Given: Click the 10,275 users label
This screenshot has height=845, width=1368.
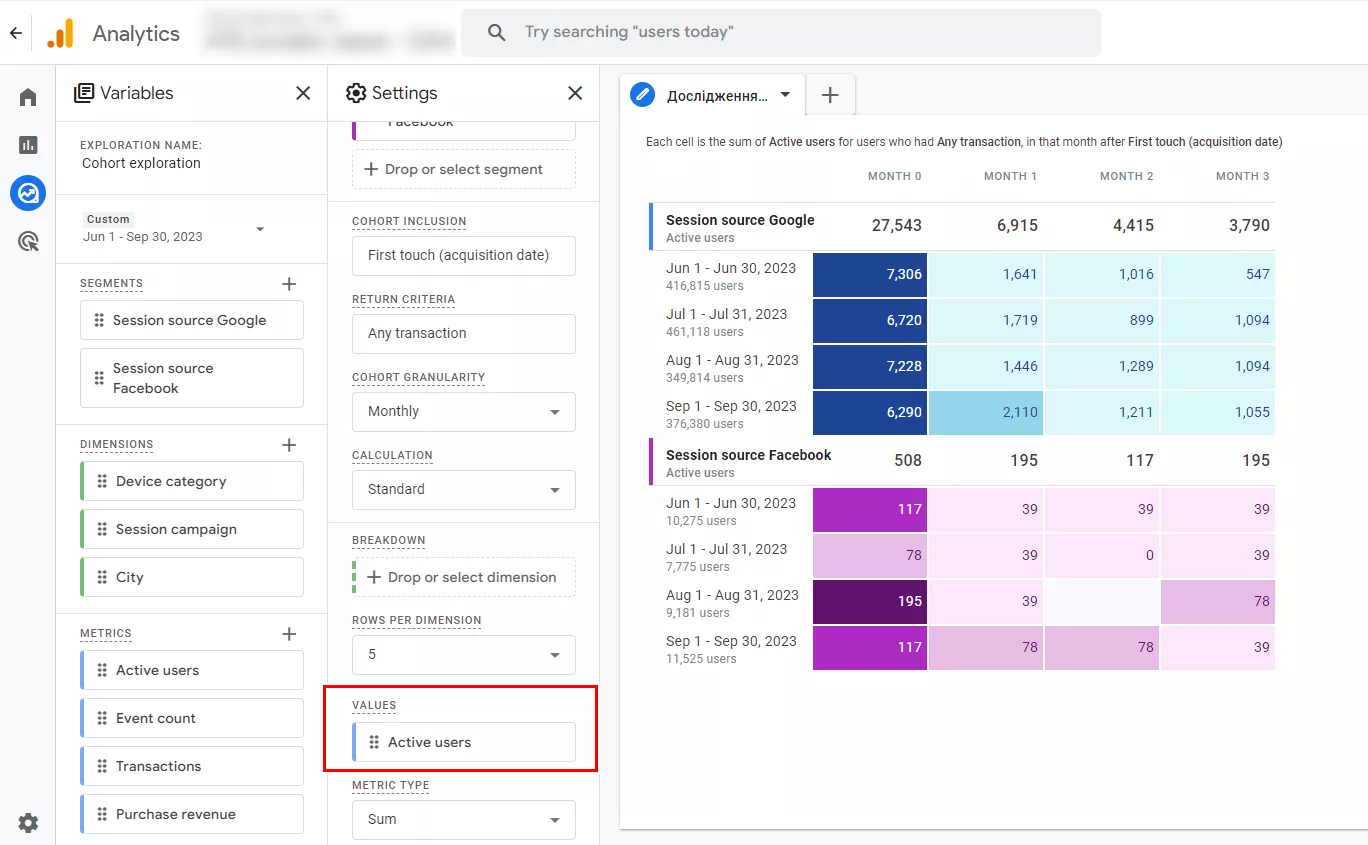Looking at the screenshot, I should (x=701, y=521).
